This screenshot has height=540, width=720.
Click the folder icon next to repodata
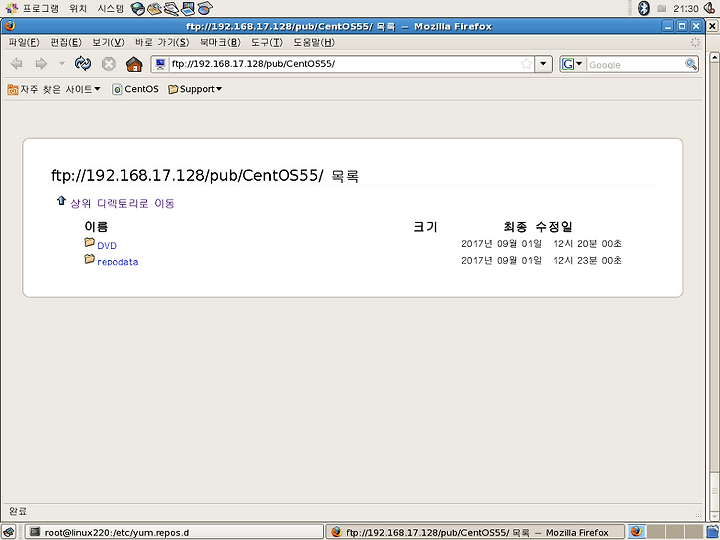90,259
